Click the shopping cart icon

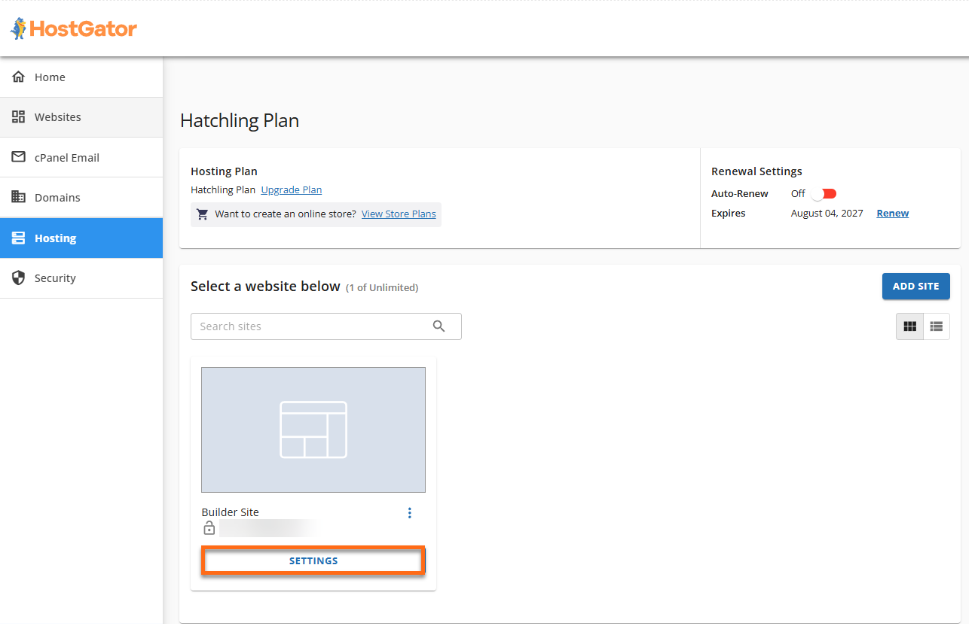point(203,214)
